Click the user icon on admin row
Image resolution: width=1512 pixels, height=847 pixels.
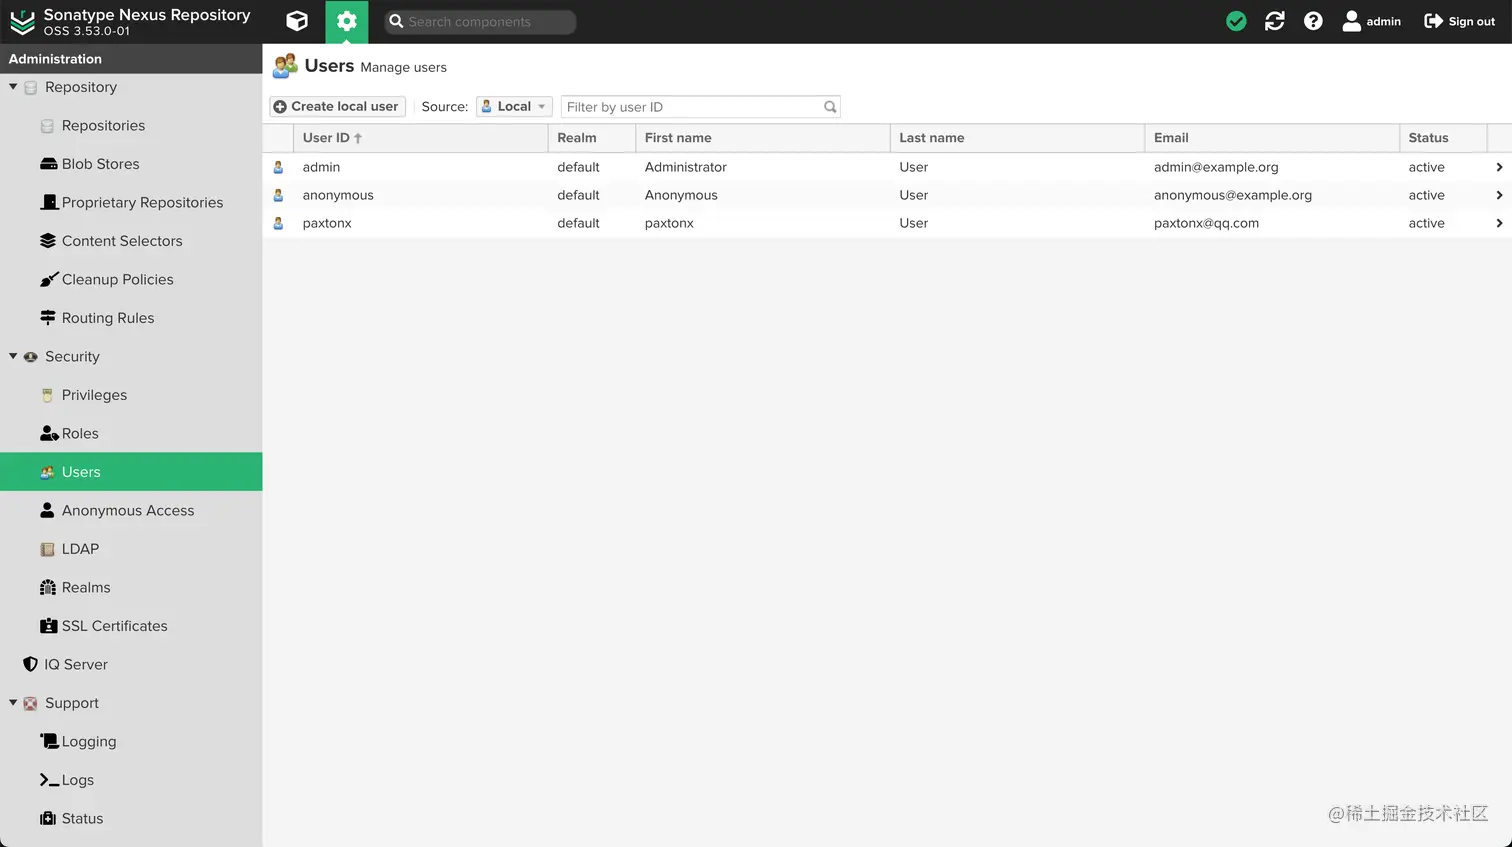click(x=278, y=167)
